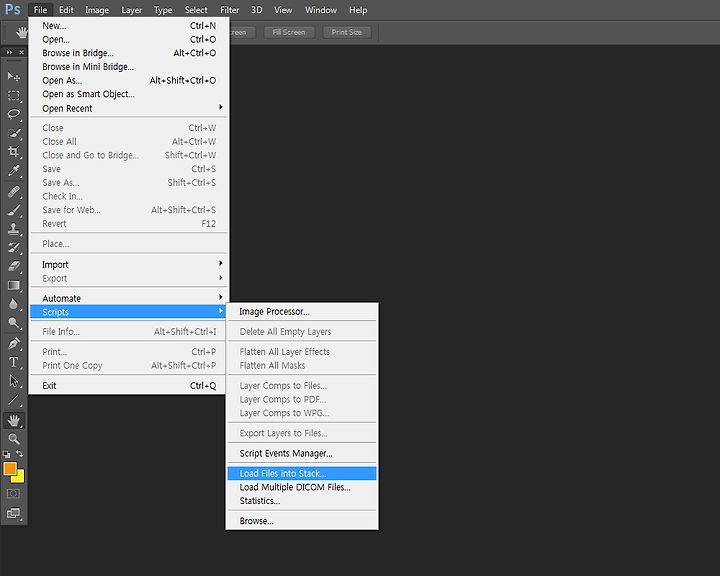
Task: Select the Pen tool
Action: click(x=13, y=343)
